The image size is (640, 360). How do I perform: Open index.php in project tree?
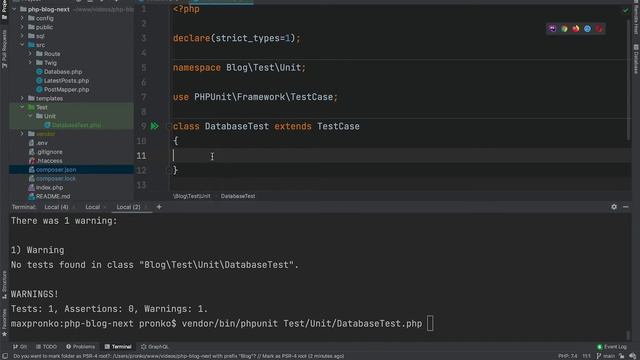49,187
